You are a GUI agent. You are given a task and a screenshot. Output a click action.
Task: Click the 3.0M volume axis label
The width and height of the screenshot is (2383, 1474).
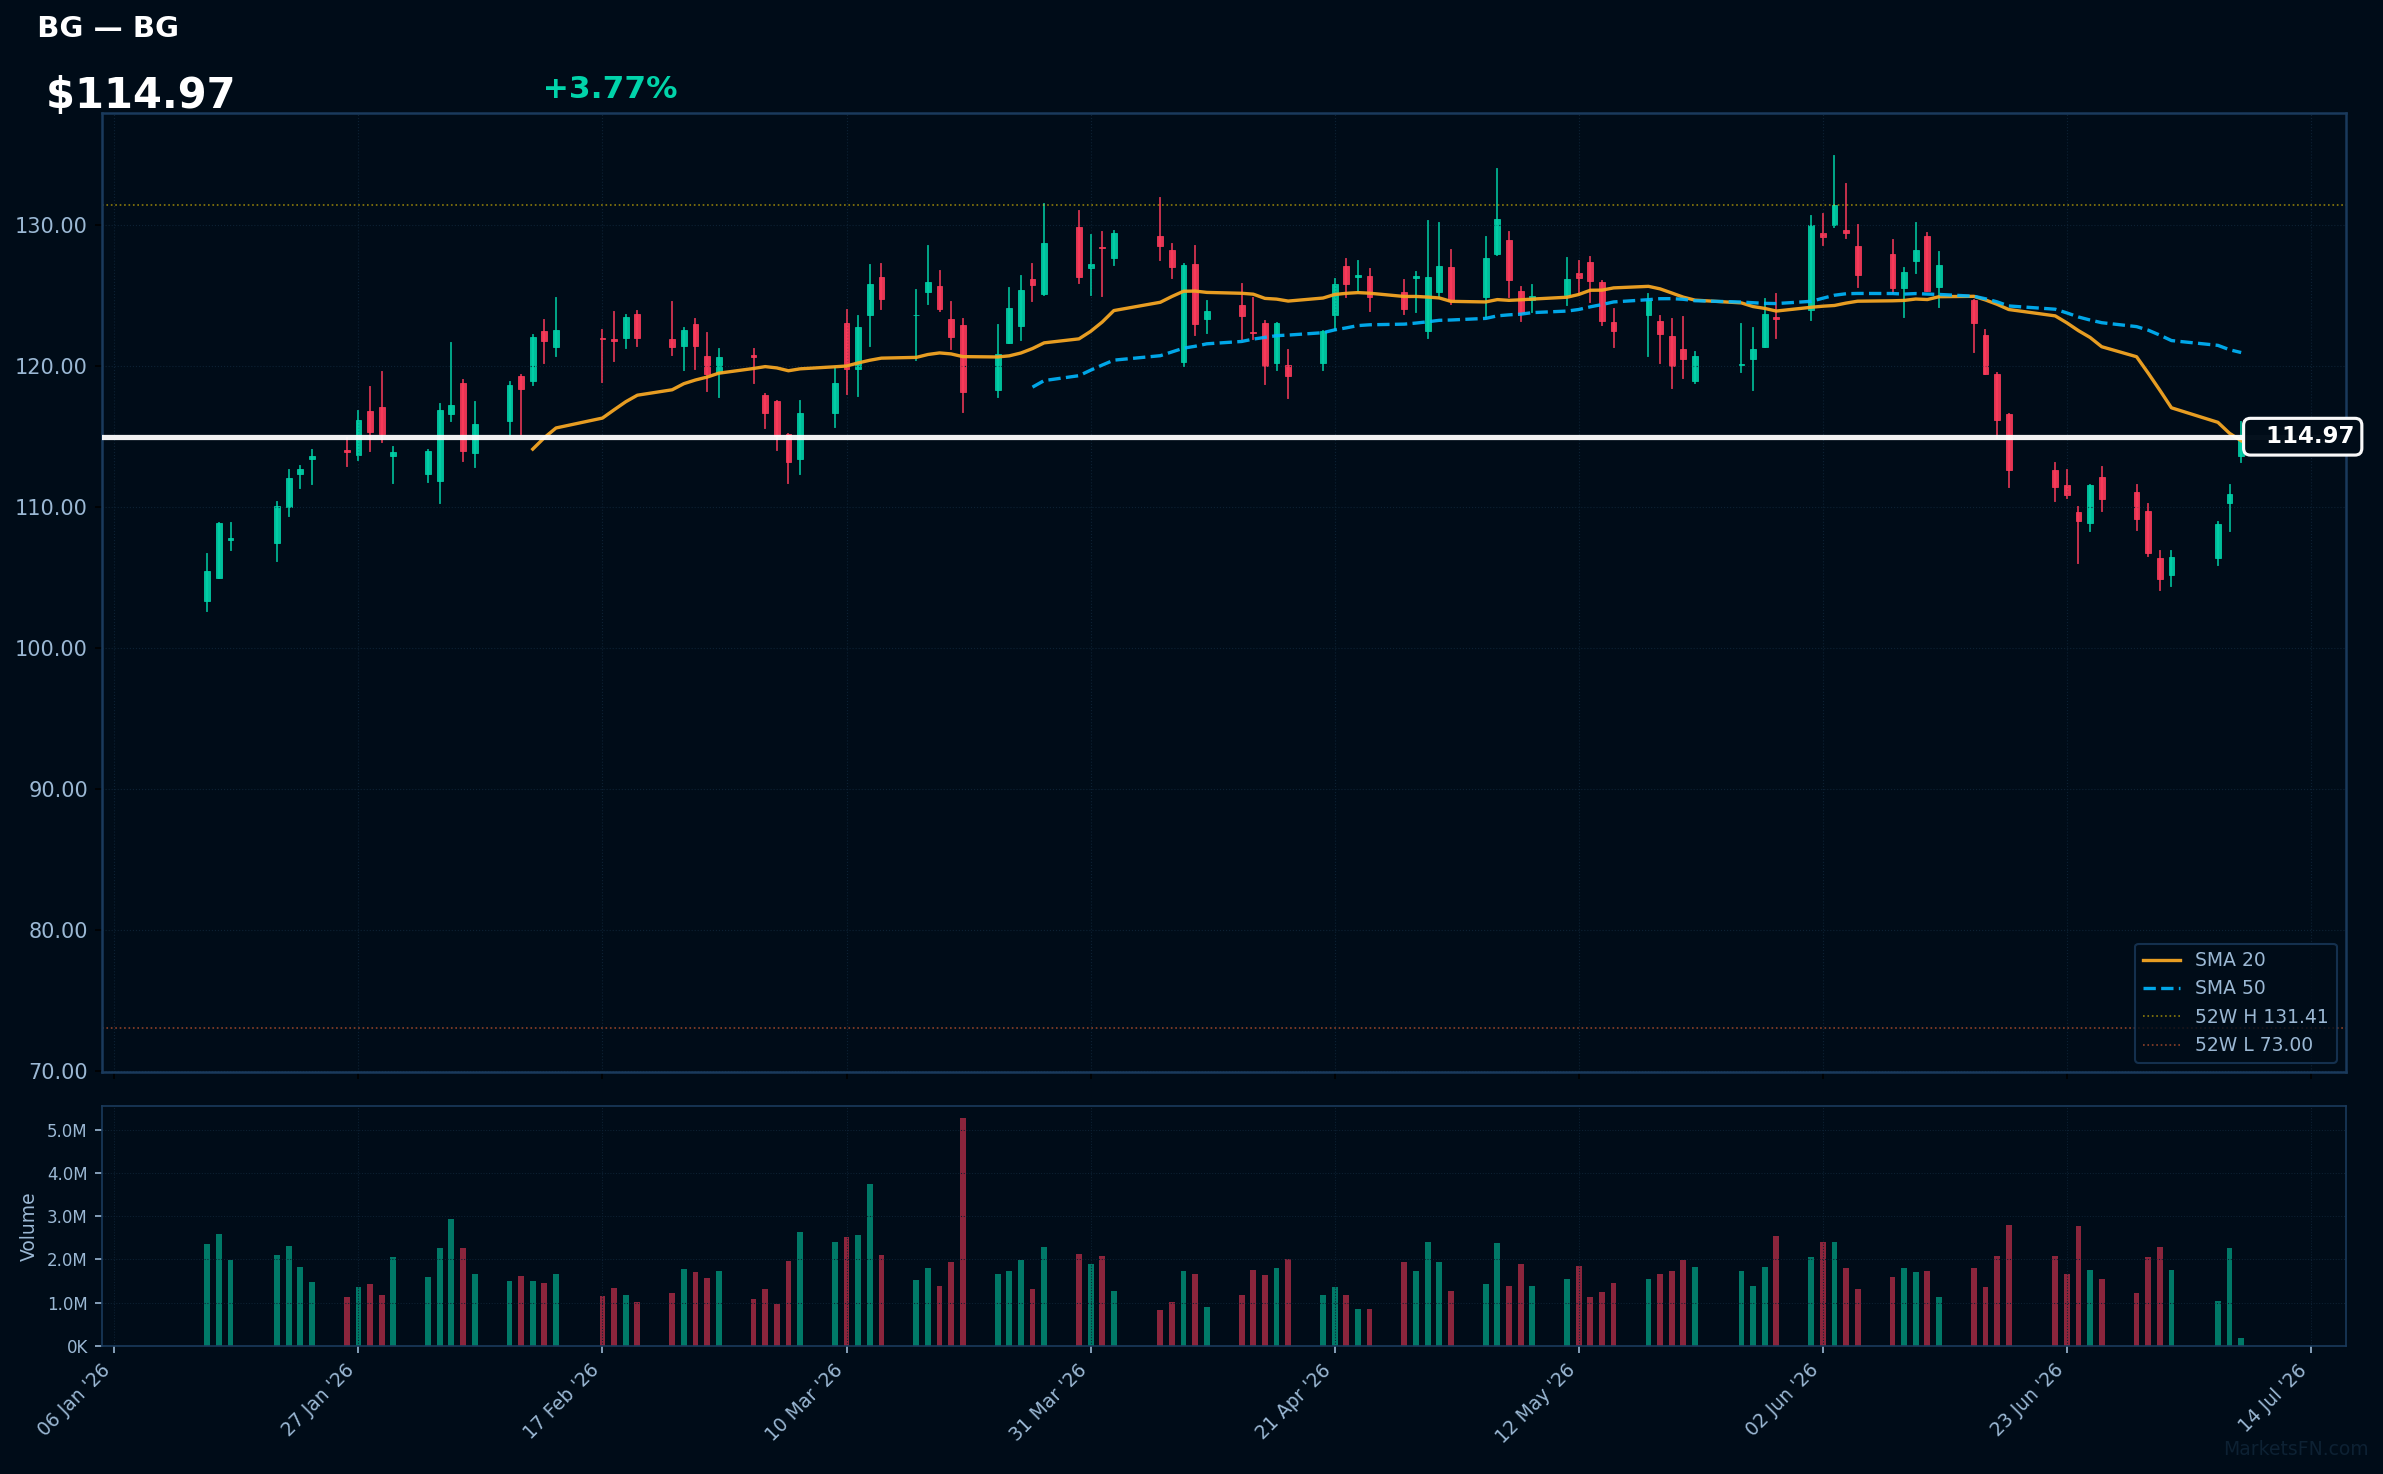(67, 1217)
